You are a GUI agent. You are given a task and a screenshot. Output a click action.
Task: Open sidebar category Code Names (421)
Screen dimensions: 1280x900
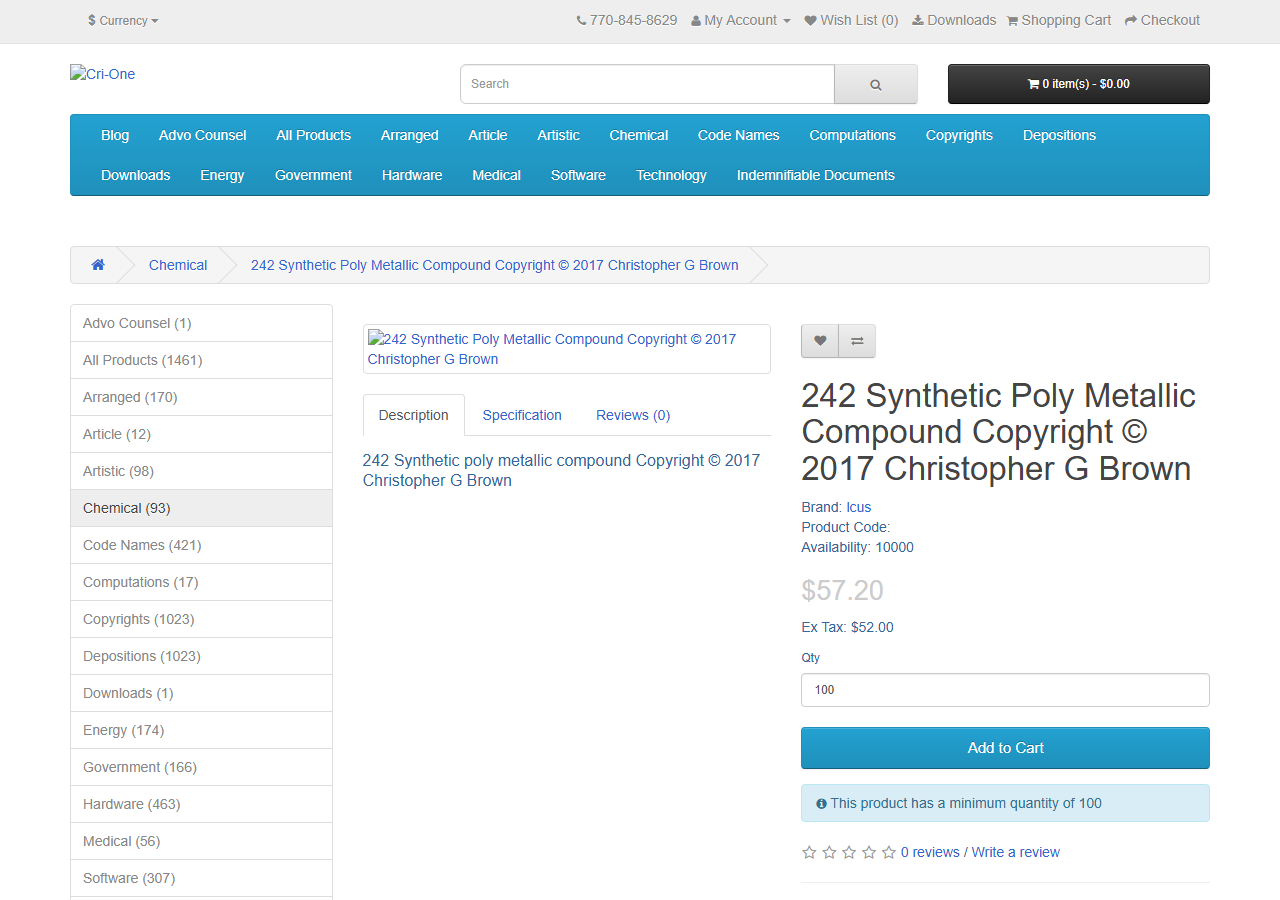(x=201, y=545)
